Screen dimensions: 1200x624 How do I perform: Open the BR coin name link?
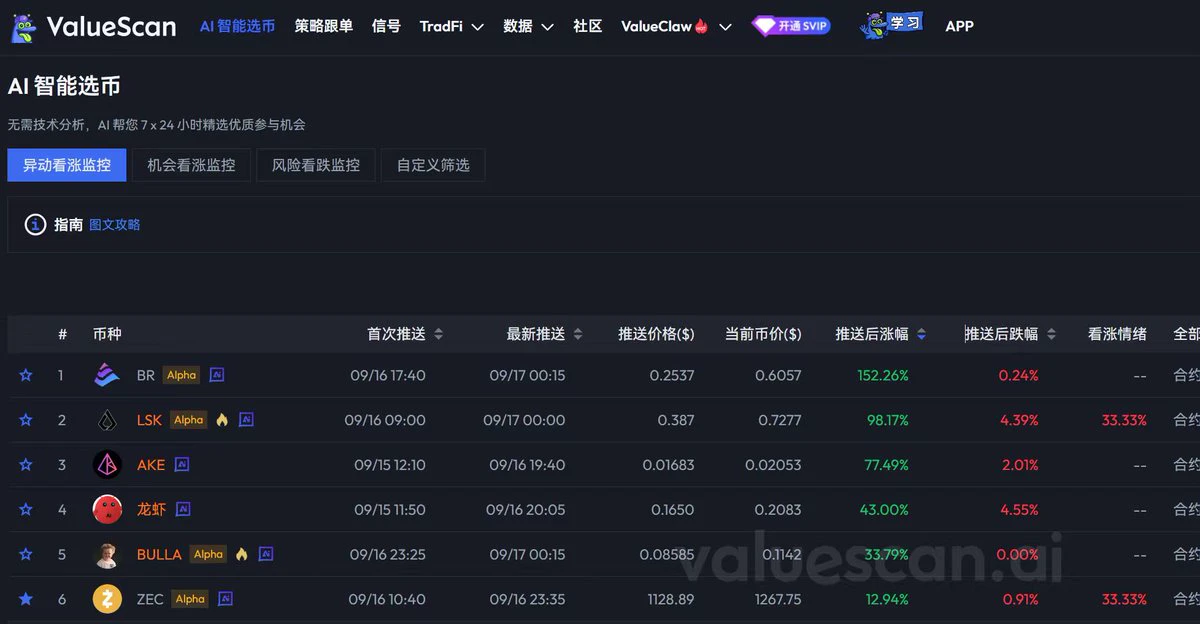tap(146, 375)
